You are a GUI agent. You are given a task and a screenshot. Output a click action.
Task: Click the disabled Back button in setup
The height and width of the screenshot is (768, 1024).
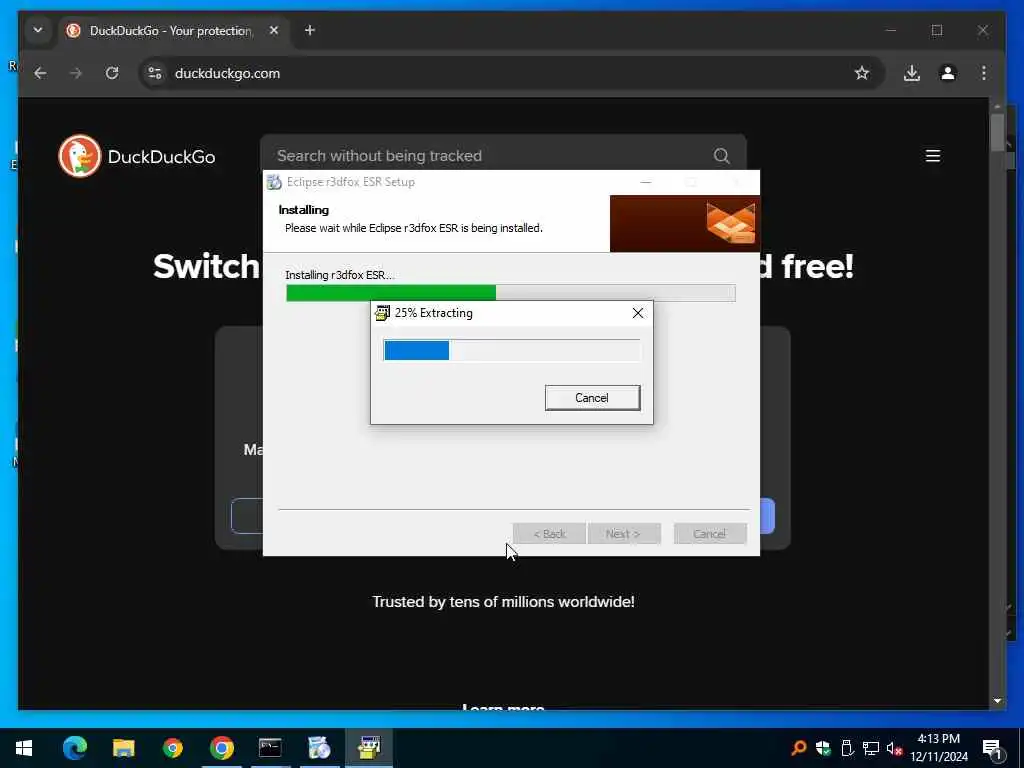pos(549,534)
